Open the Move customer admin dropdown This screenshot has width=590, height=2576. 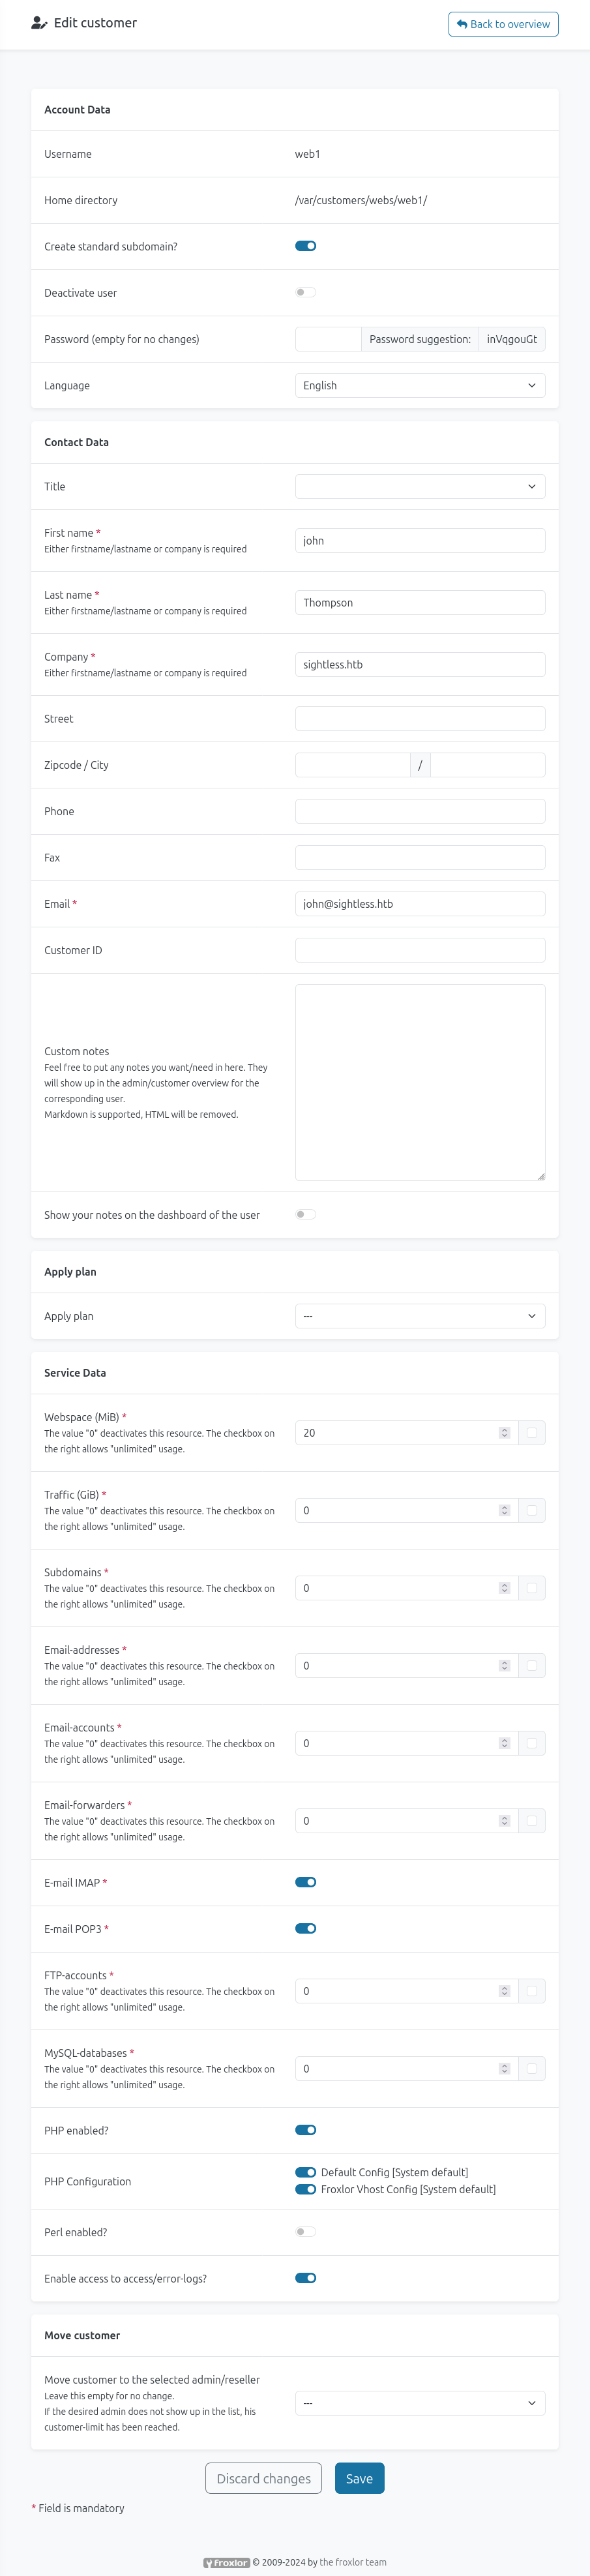pos(420,2402)
